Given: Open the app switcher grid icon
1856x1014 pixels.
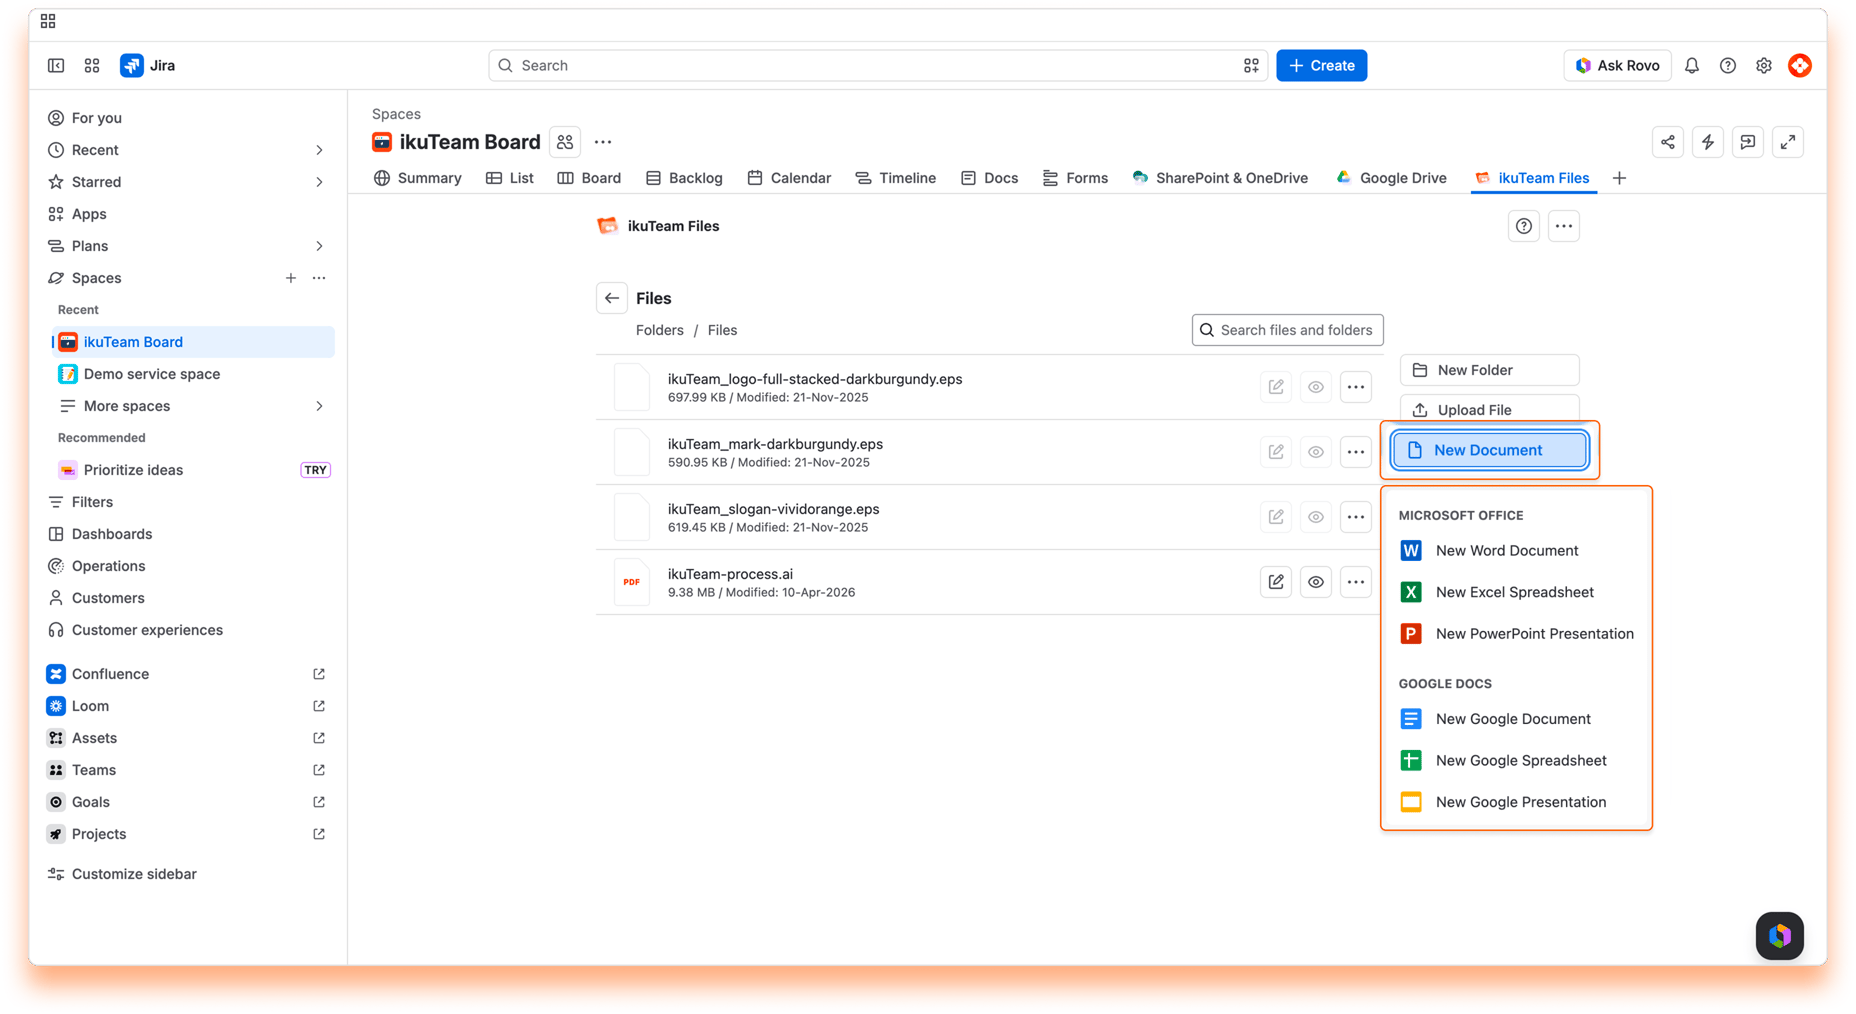Looking at the screenshot, I should [x=92, y=65].
